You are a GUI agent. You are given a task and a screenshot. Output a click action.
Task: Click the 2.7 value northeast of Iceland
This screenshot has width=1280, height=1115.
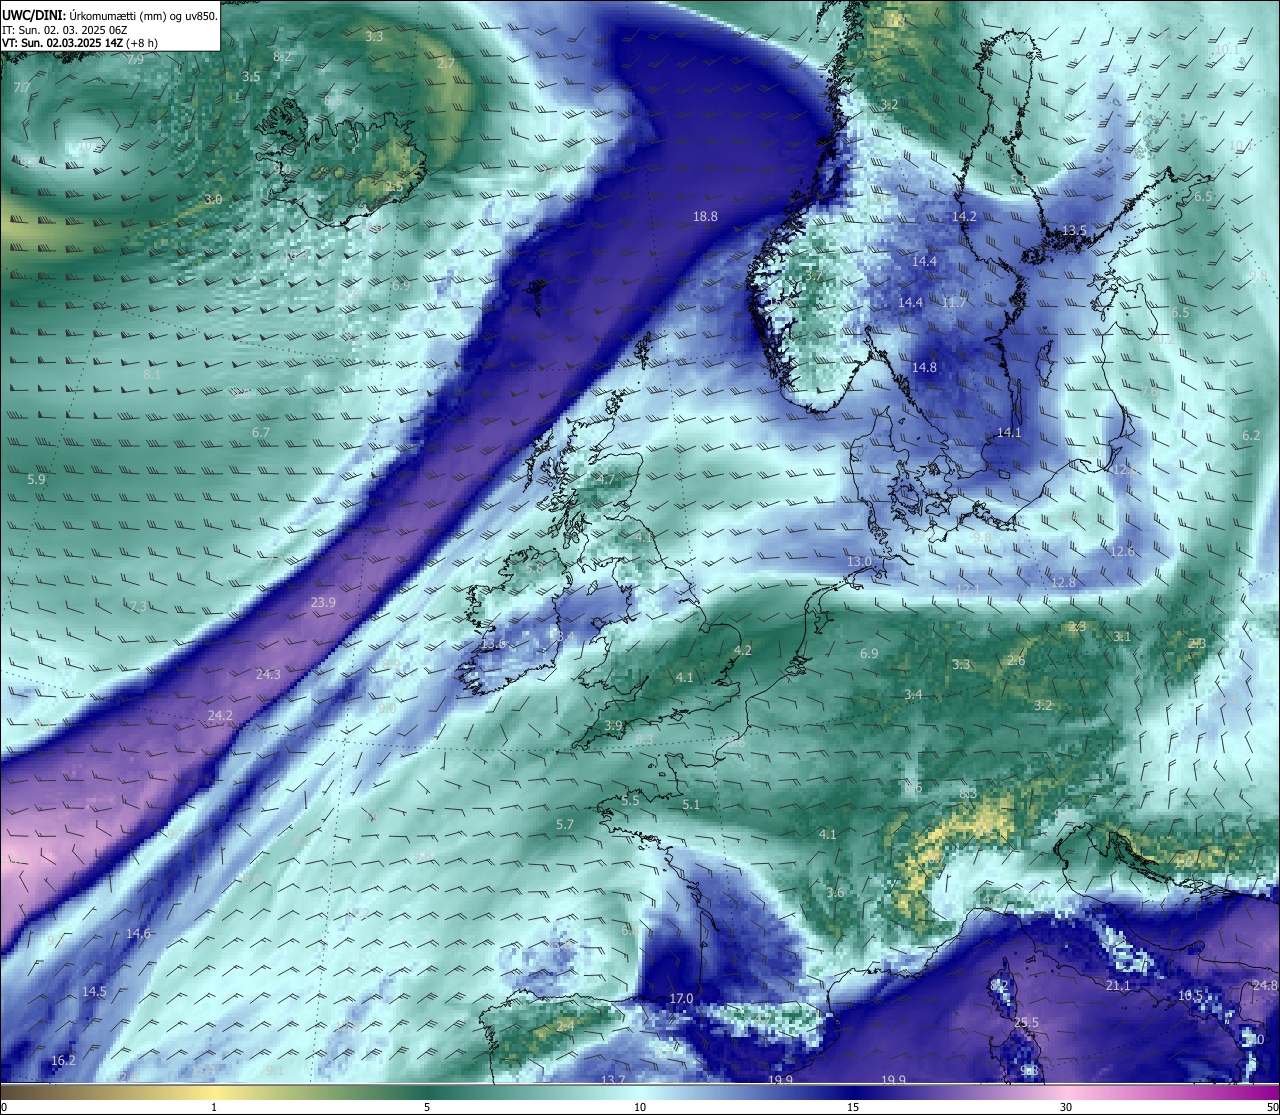tap(446, 63)
